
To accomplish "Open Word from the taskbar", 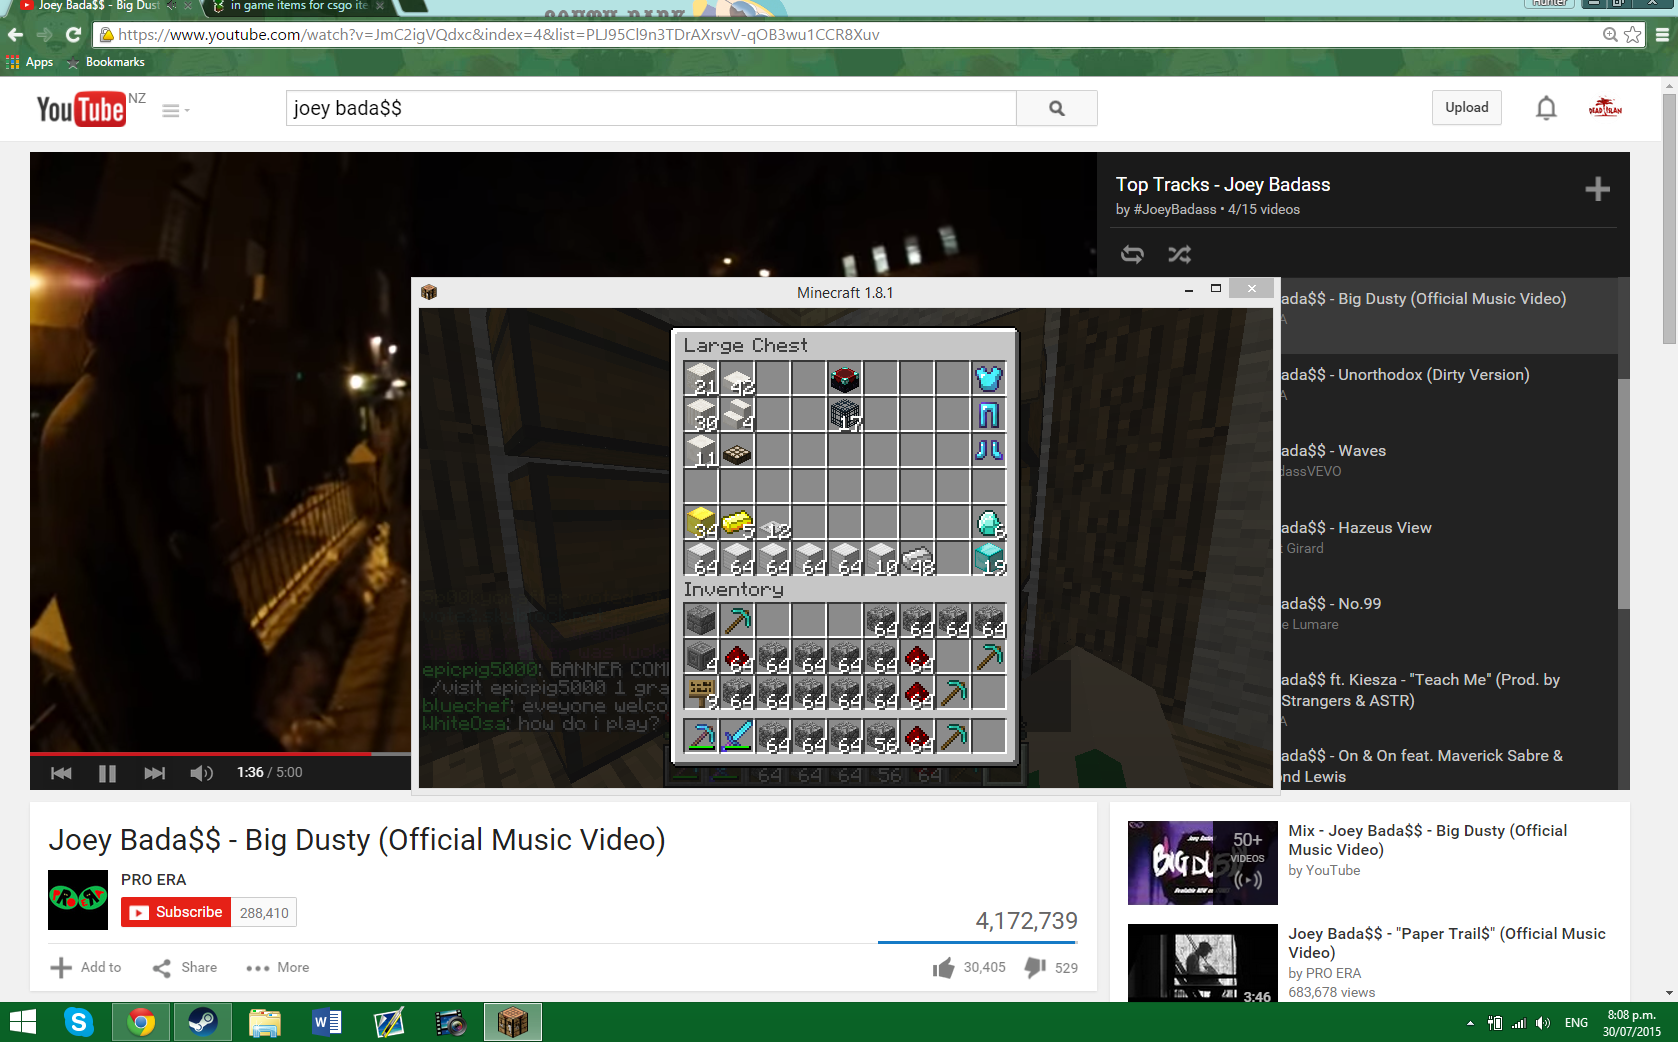I will pyautogui.click(x=327, y=1022).
